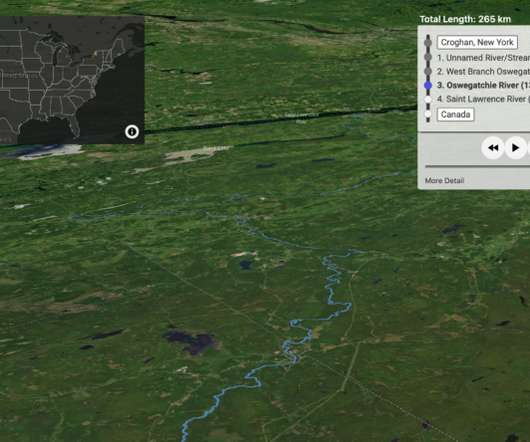This screenshot has height=442, width=530.
Task: Select the Croghan, New York start location
Action: coord(477,42)
